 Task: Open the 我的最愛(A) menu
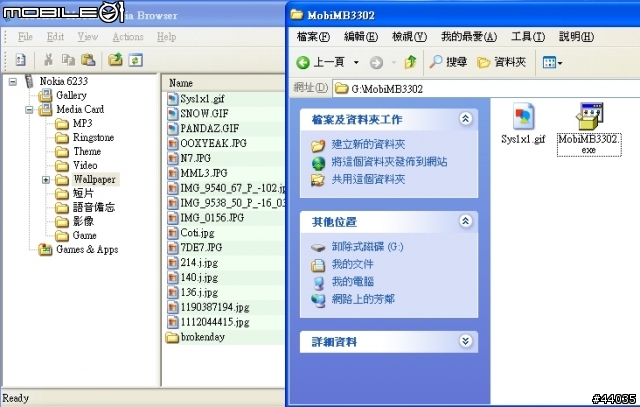point(469,37)
